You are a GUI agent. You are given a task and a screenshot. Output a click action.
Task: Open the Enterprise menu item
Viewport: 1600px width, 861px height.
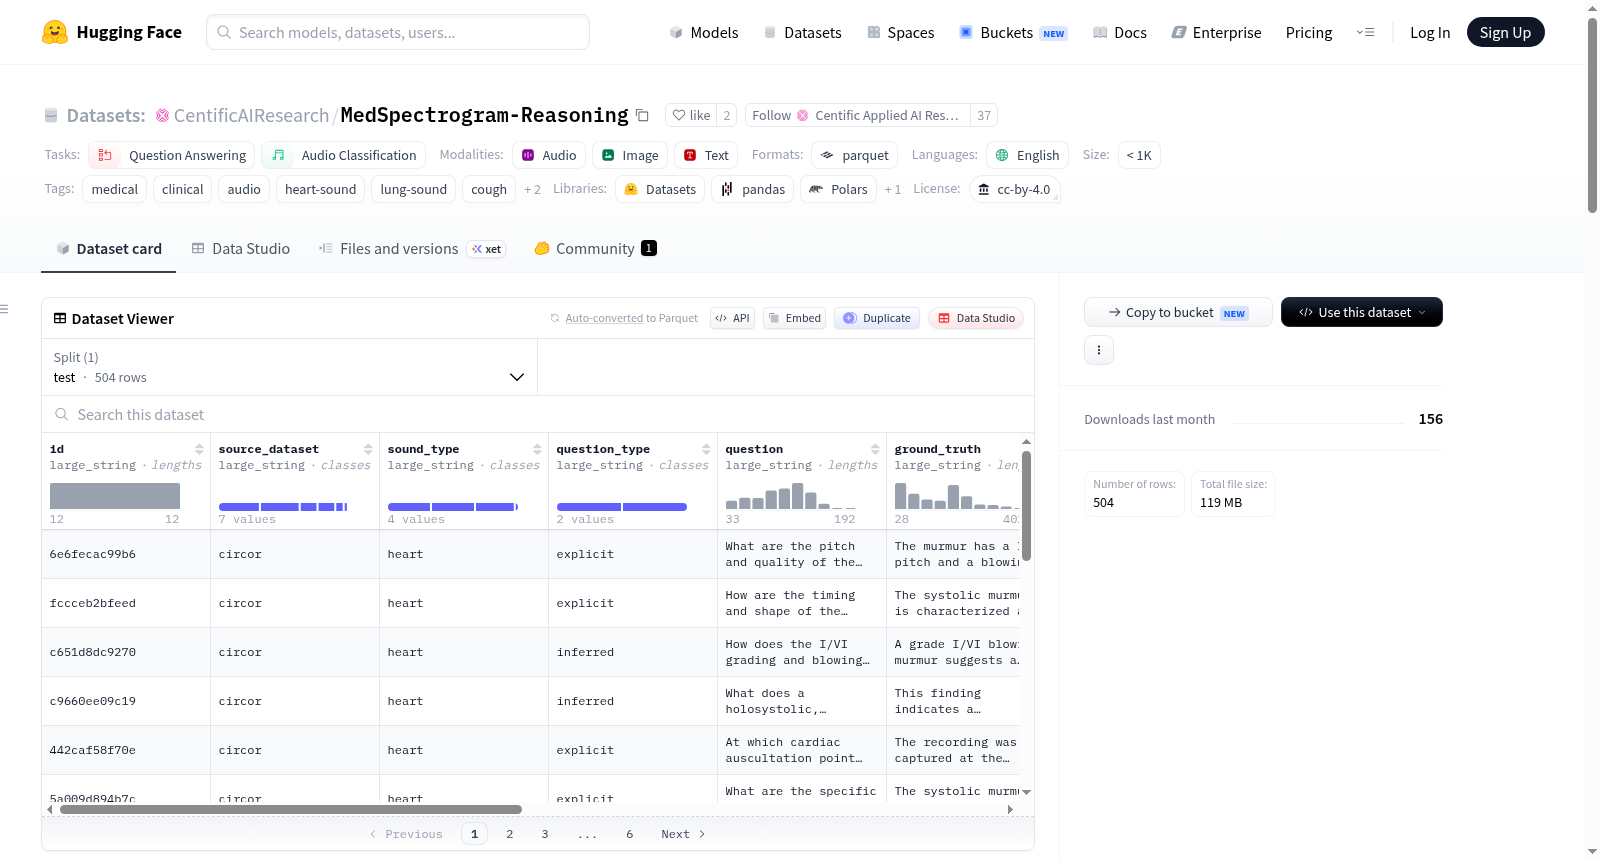tap(1216, 33)
